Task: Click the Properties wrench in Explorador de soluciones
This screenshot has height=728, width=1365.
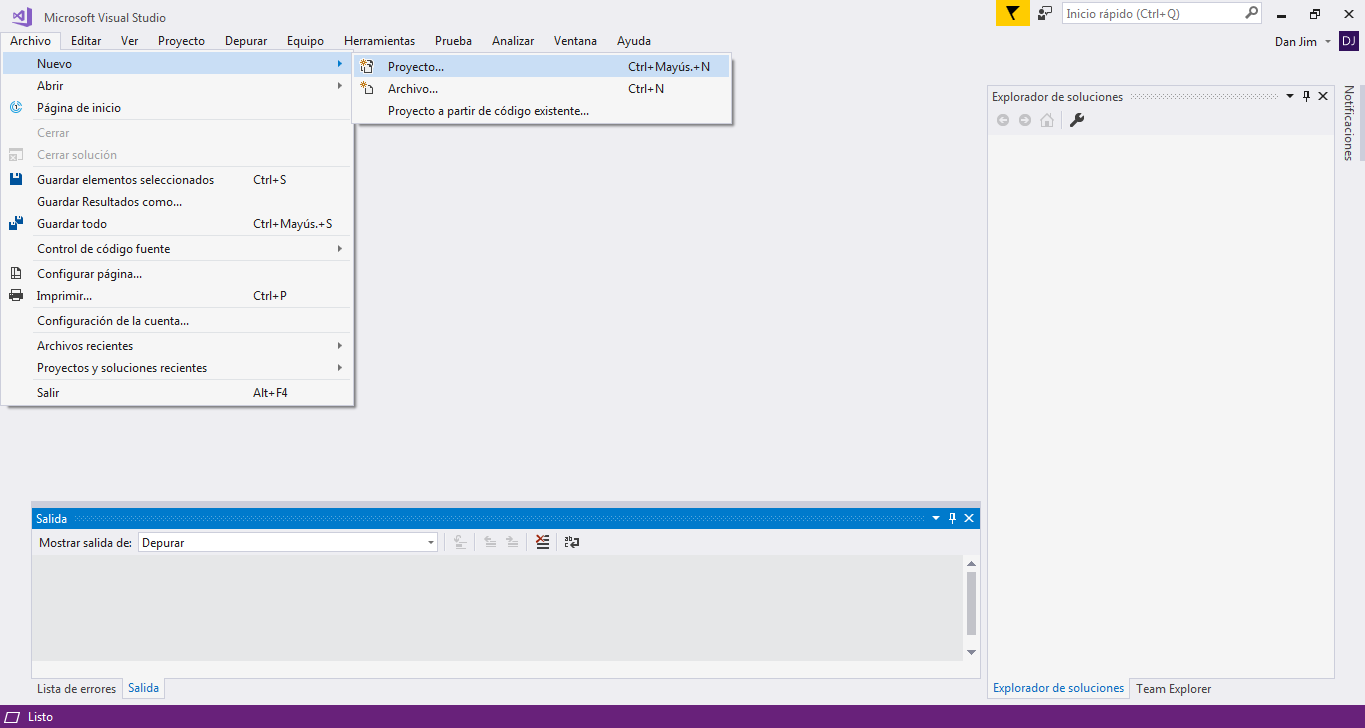Action: point(1077,120)
